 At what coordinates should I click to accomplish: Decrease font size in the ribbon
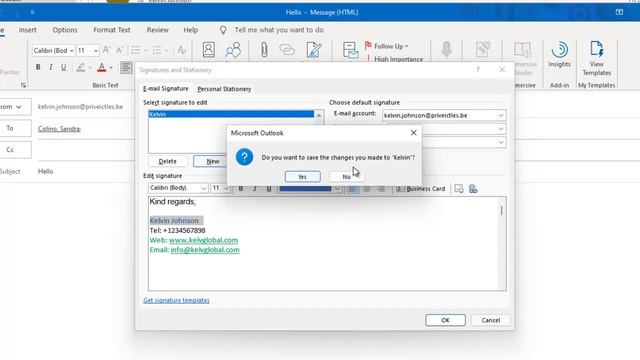(x=120, y=50)
